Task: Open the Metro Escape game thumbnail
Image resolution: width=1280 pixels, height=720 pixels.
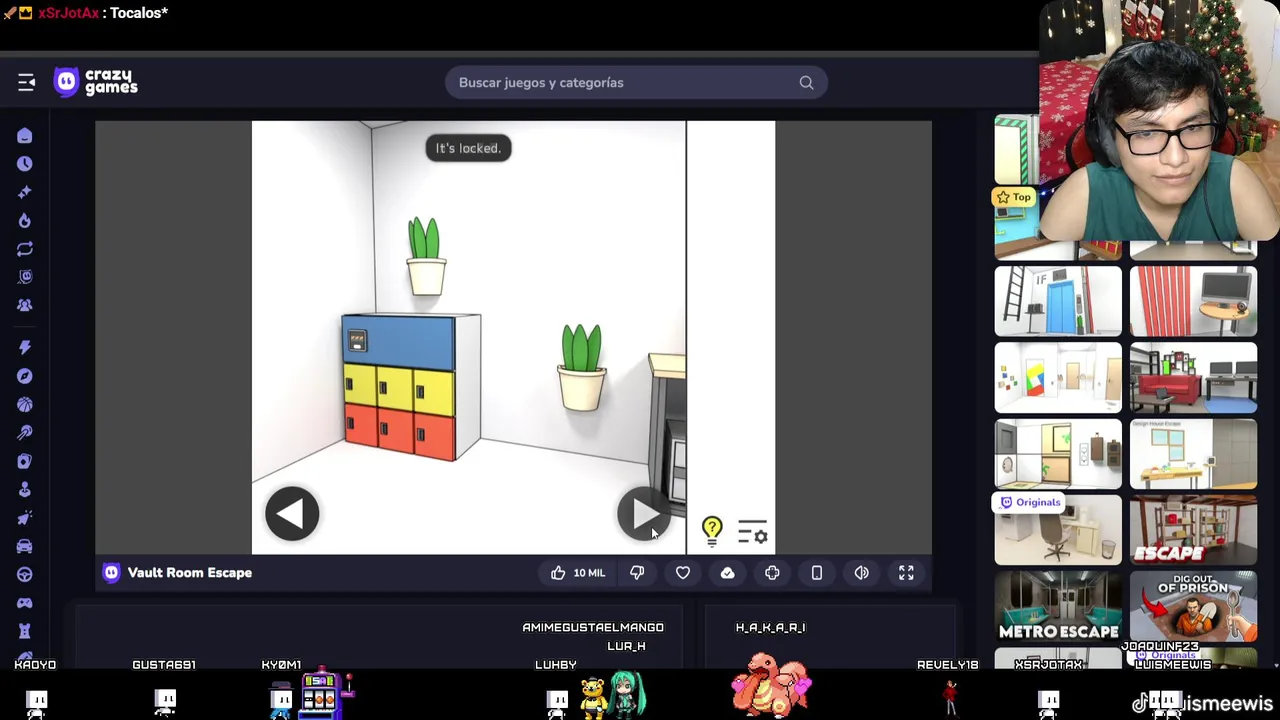Action: pos(1058,605)
